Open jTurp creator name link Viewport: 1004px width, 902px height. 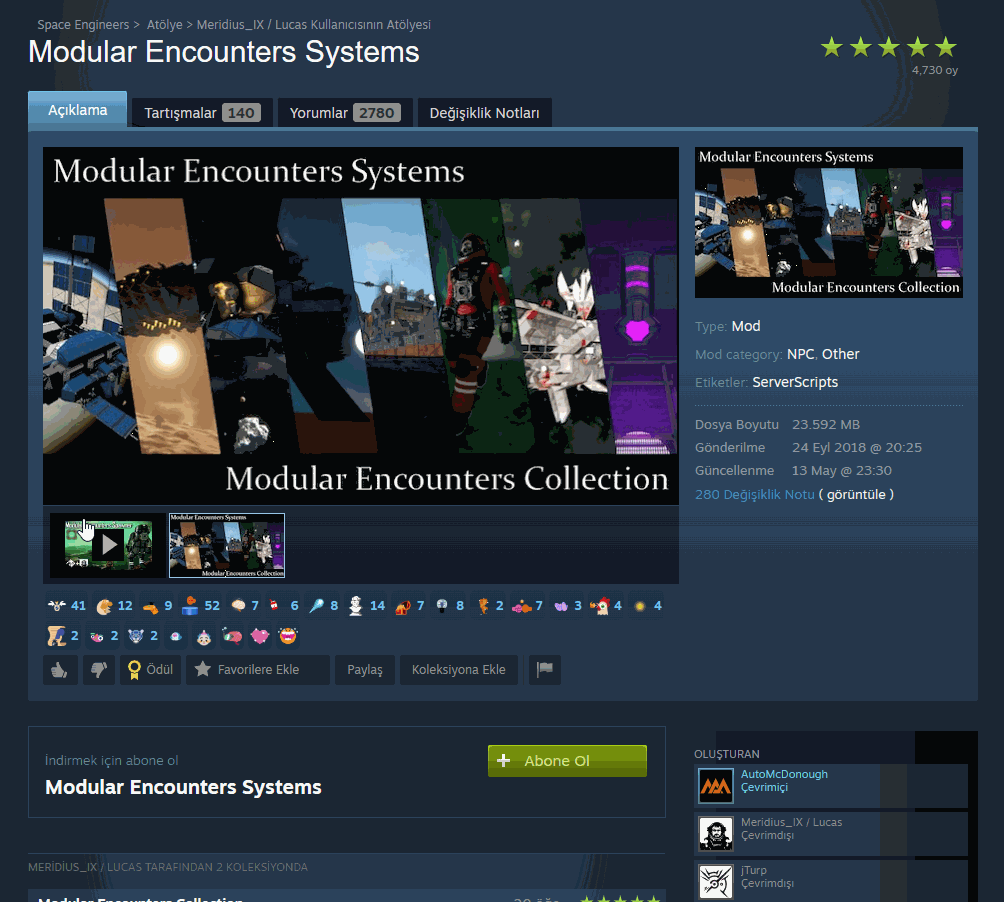coord(754,870)
